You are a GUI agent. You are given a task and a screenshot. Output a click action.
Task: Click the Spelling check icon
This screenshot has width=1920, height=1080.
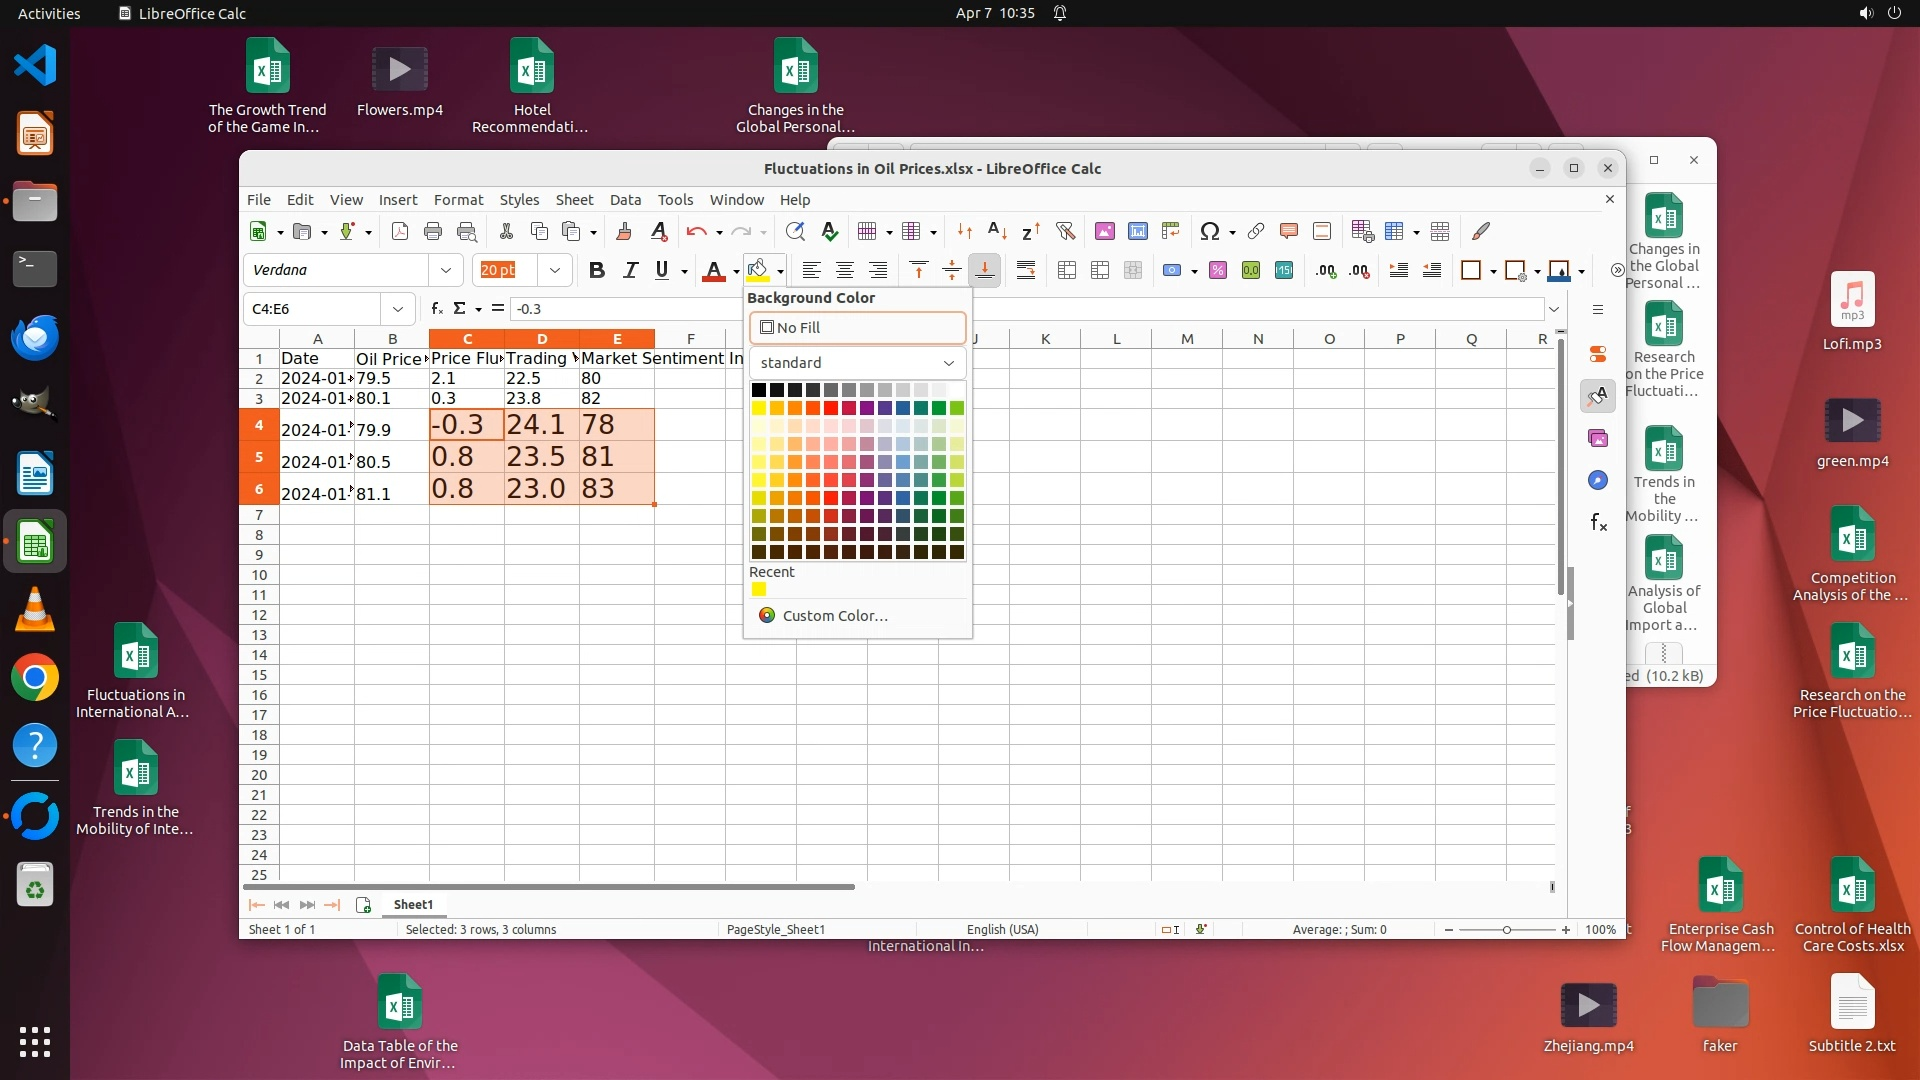pos(829,232)
